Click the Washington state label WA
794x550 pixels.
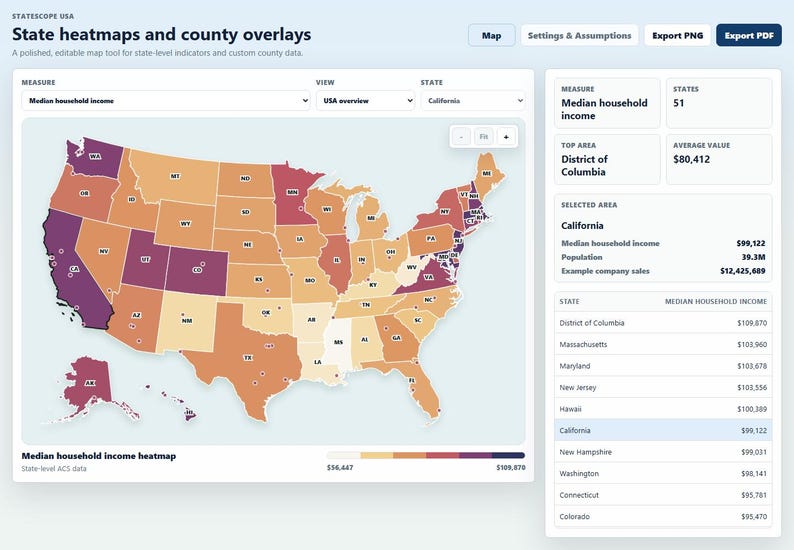click(95, 156)
